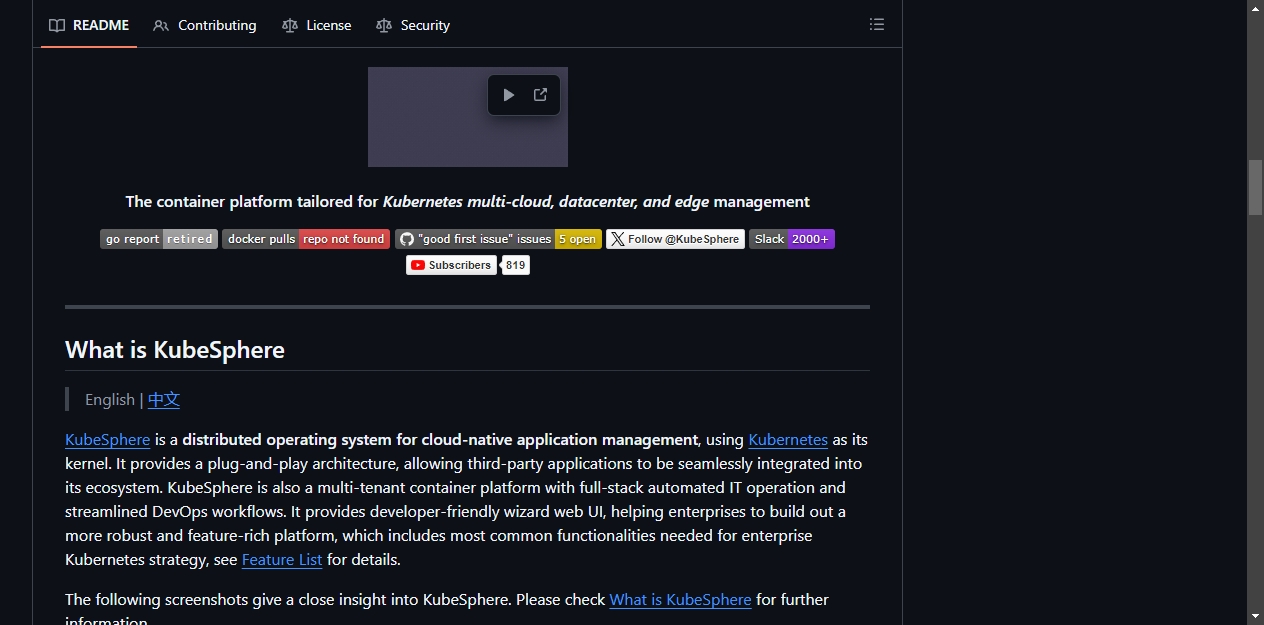Viewport: 1264px width, 625px height.
Task: Open the KubeSphere link in paragraph
Action: [108, 439]
